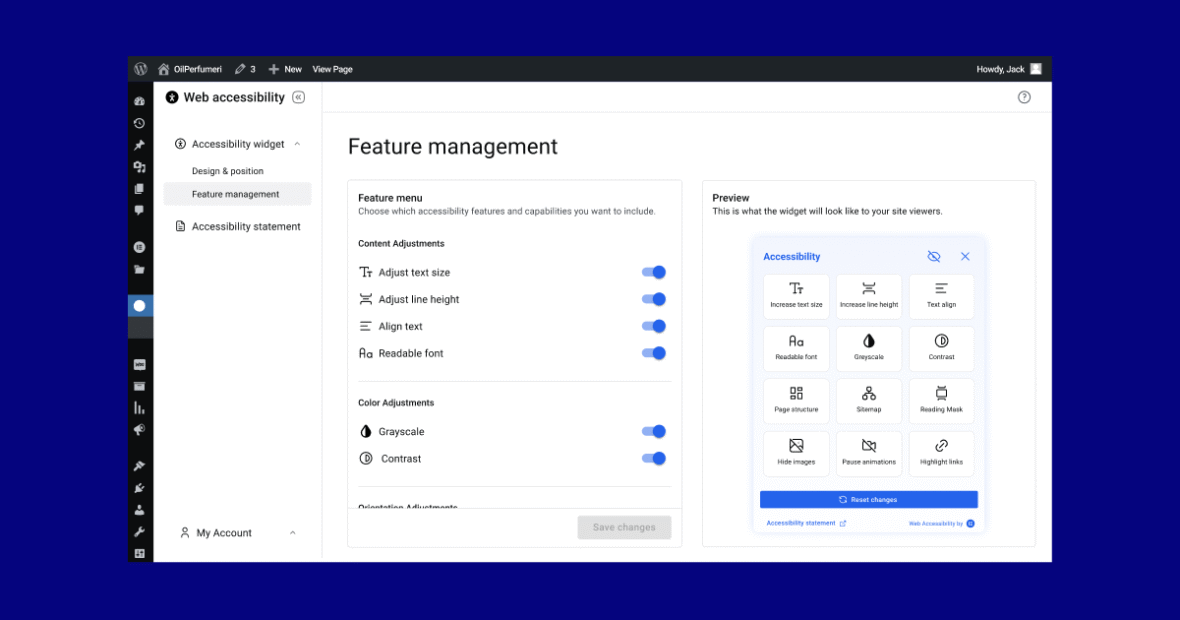The width and height of the screenshot is (1180, 620).
Task: Open the WordPress Dashboard gauge icon
Action: (139, 101)
